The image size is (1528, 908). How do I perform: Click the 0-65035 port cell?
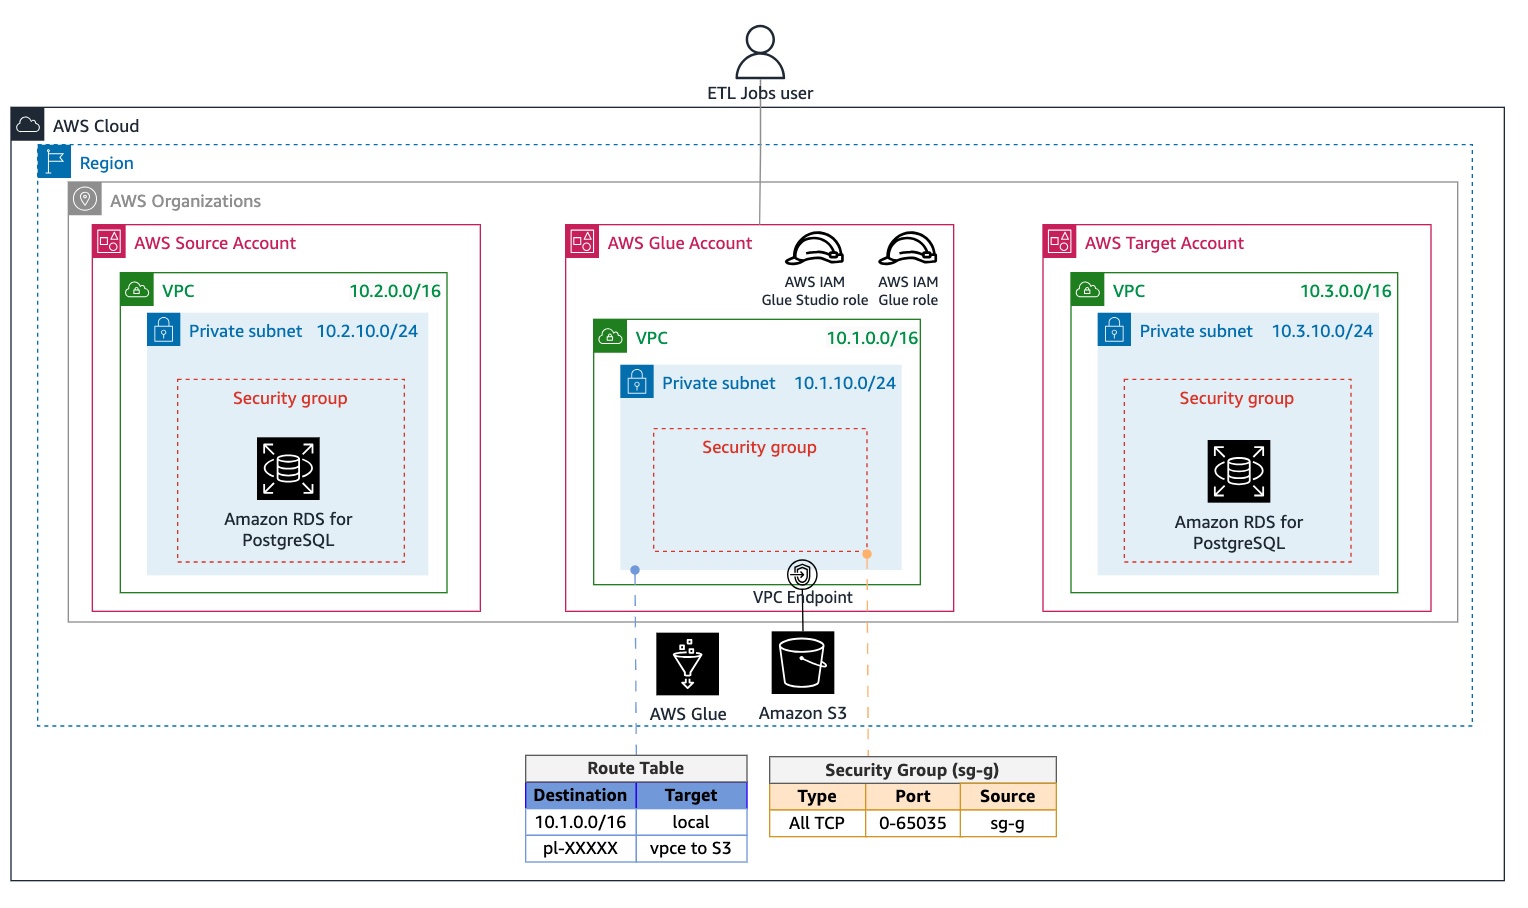point(912,823)
